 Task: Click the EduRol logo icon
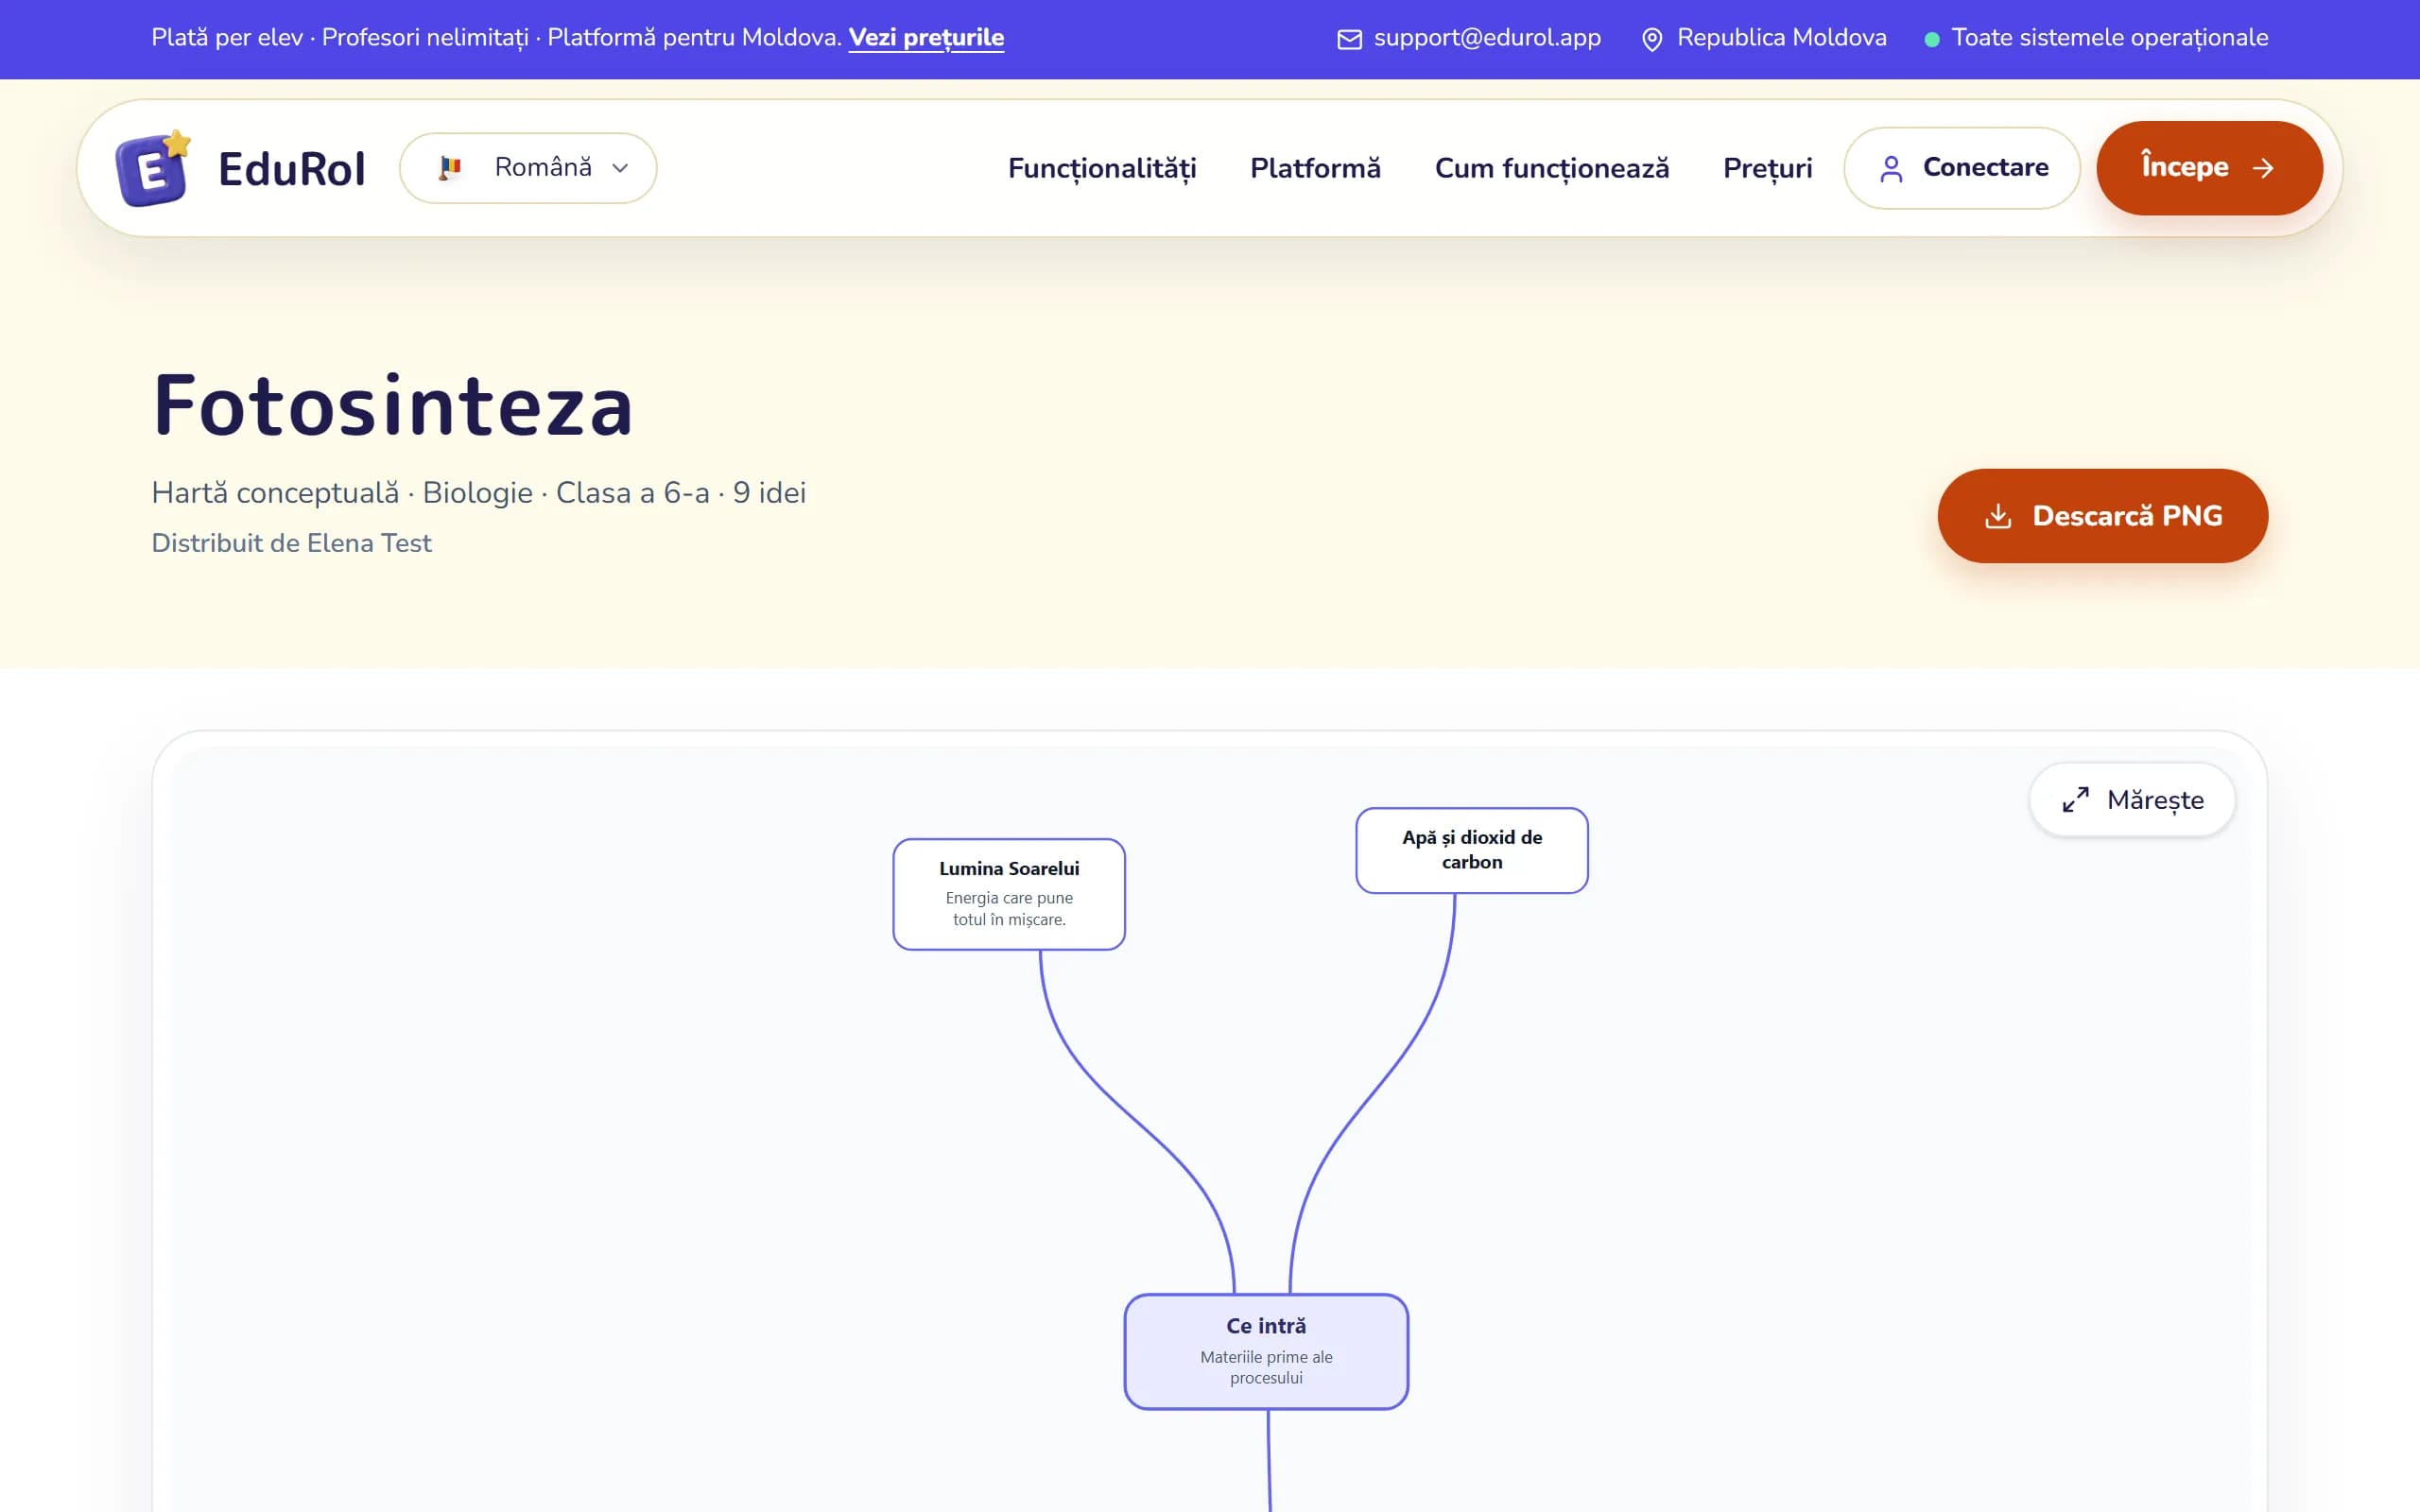(x=153, y=168)
